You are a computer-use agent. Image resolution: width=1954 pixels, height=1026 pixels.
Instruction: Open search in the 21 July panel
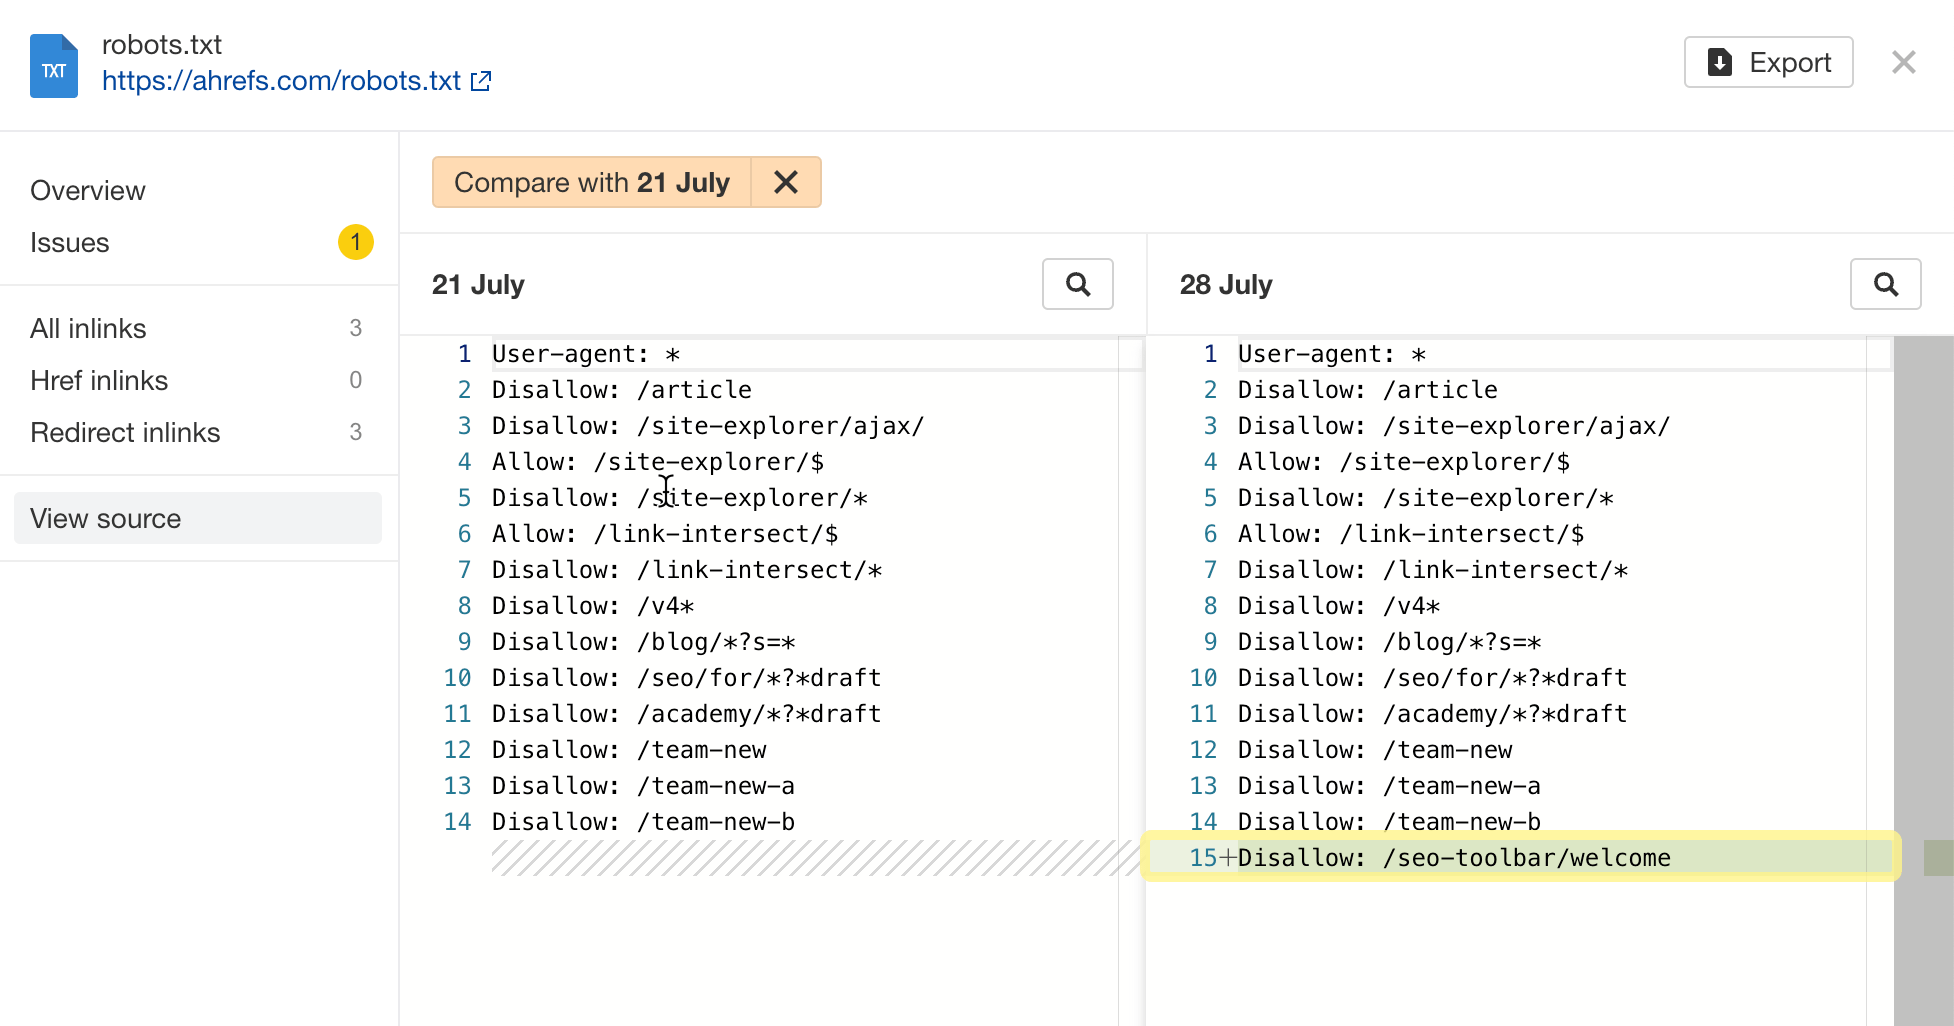pos(1077,284)
